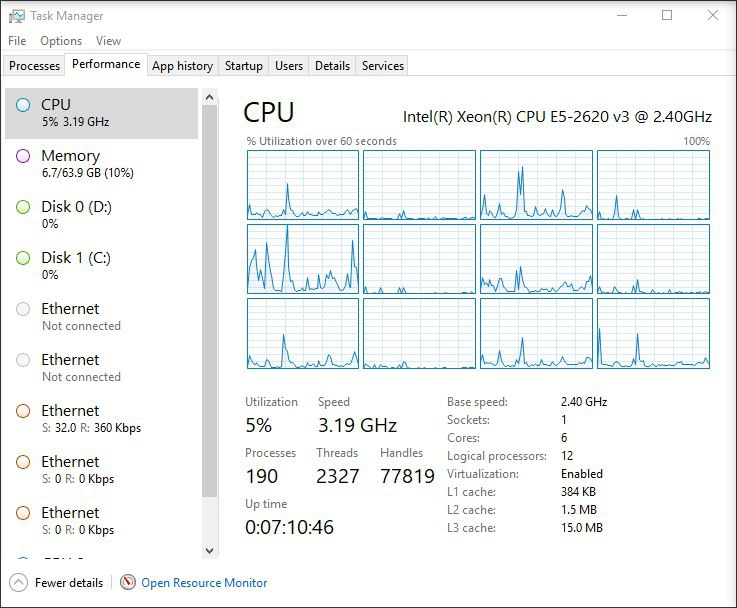
Task: Click the Task Manager title bar icon
Action: click(x=16, y=16)
